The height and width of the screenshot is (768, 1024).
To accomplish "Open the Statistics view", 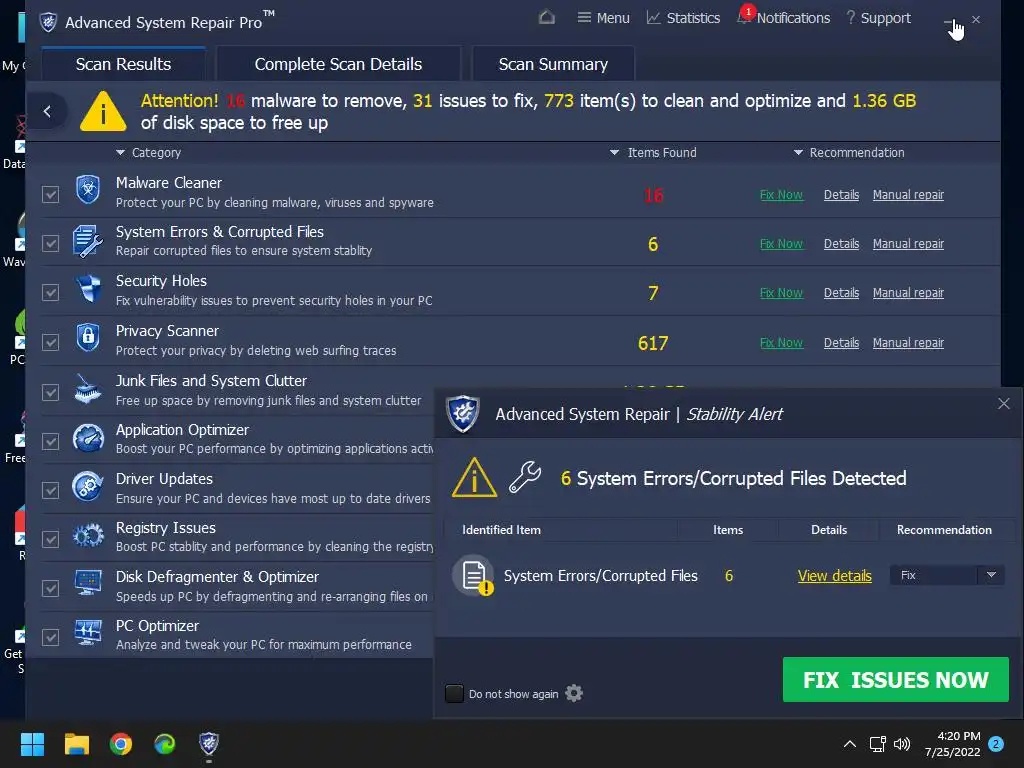I will (683, 18).
